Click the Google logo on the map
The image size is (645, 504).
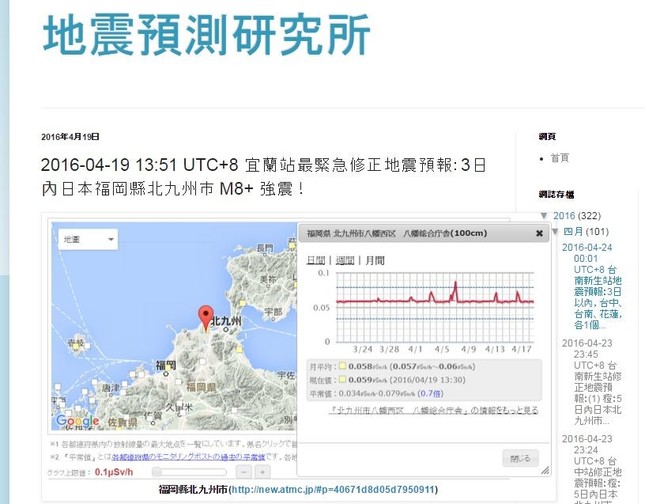point(77,421)
